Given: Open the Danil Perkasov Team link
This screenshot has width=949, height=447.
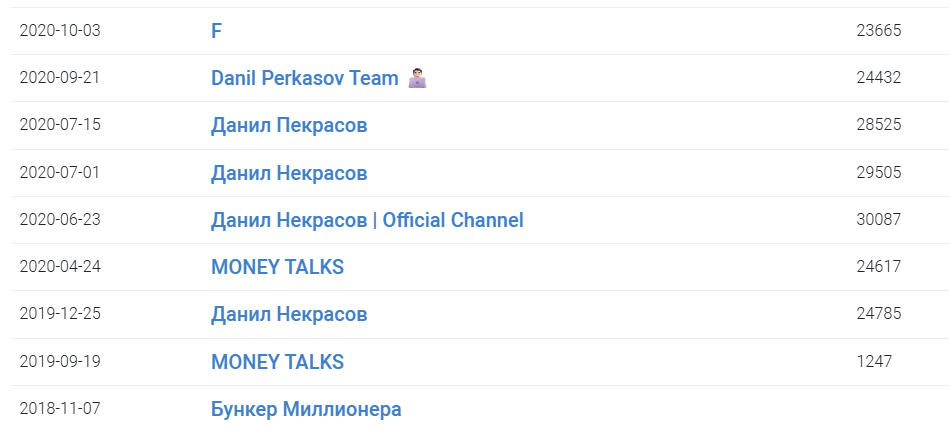Looking at the screenshot, I should tap(304, 78).
